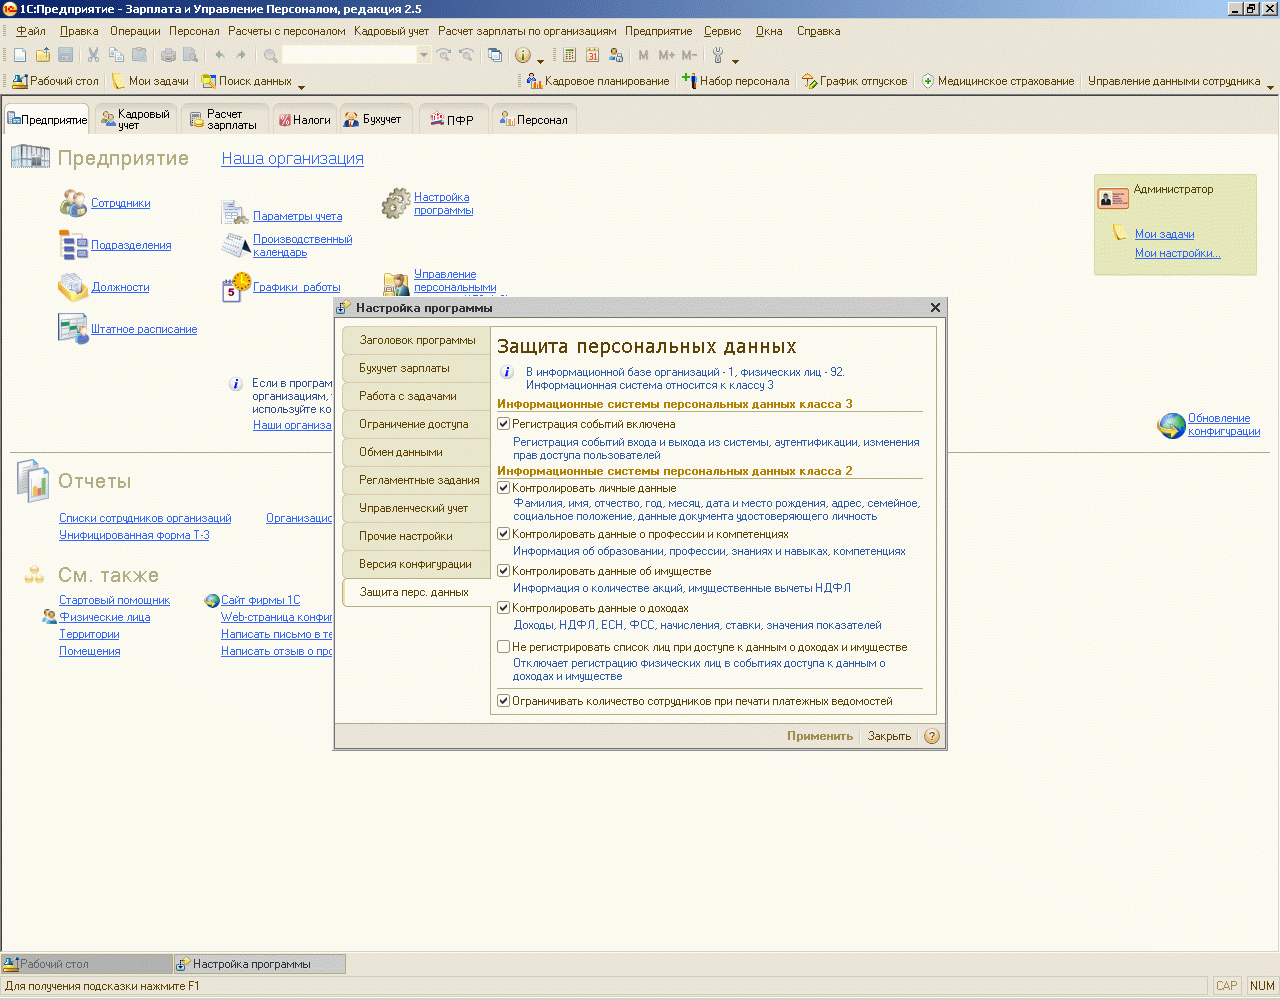Open the Мои настройки link
The image size is (1280, 1000).
[x=1177, y=253]
